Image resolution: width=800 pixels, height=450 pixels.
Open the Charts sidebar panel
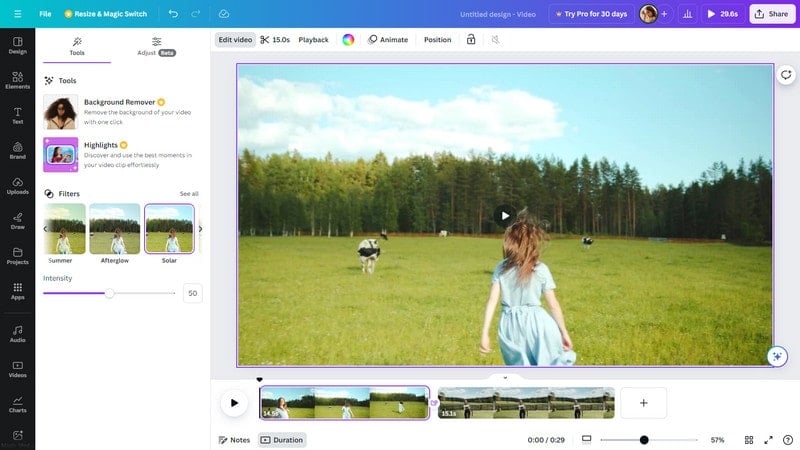17,404
